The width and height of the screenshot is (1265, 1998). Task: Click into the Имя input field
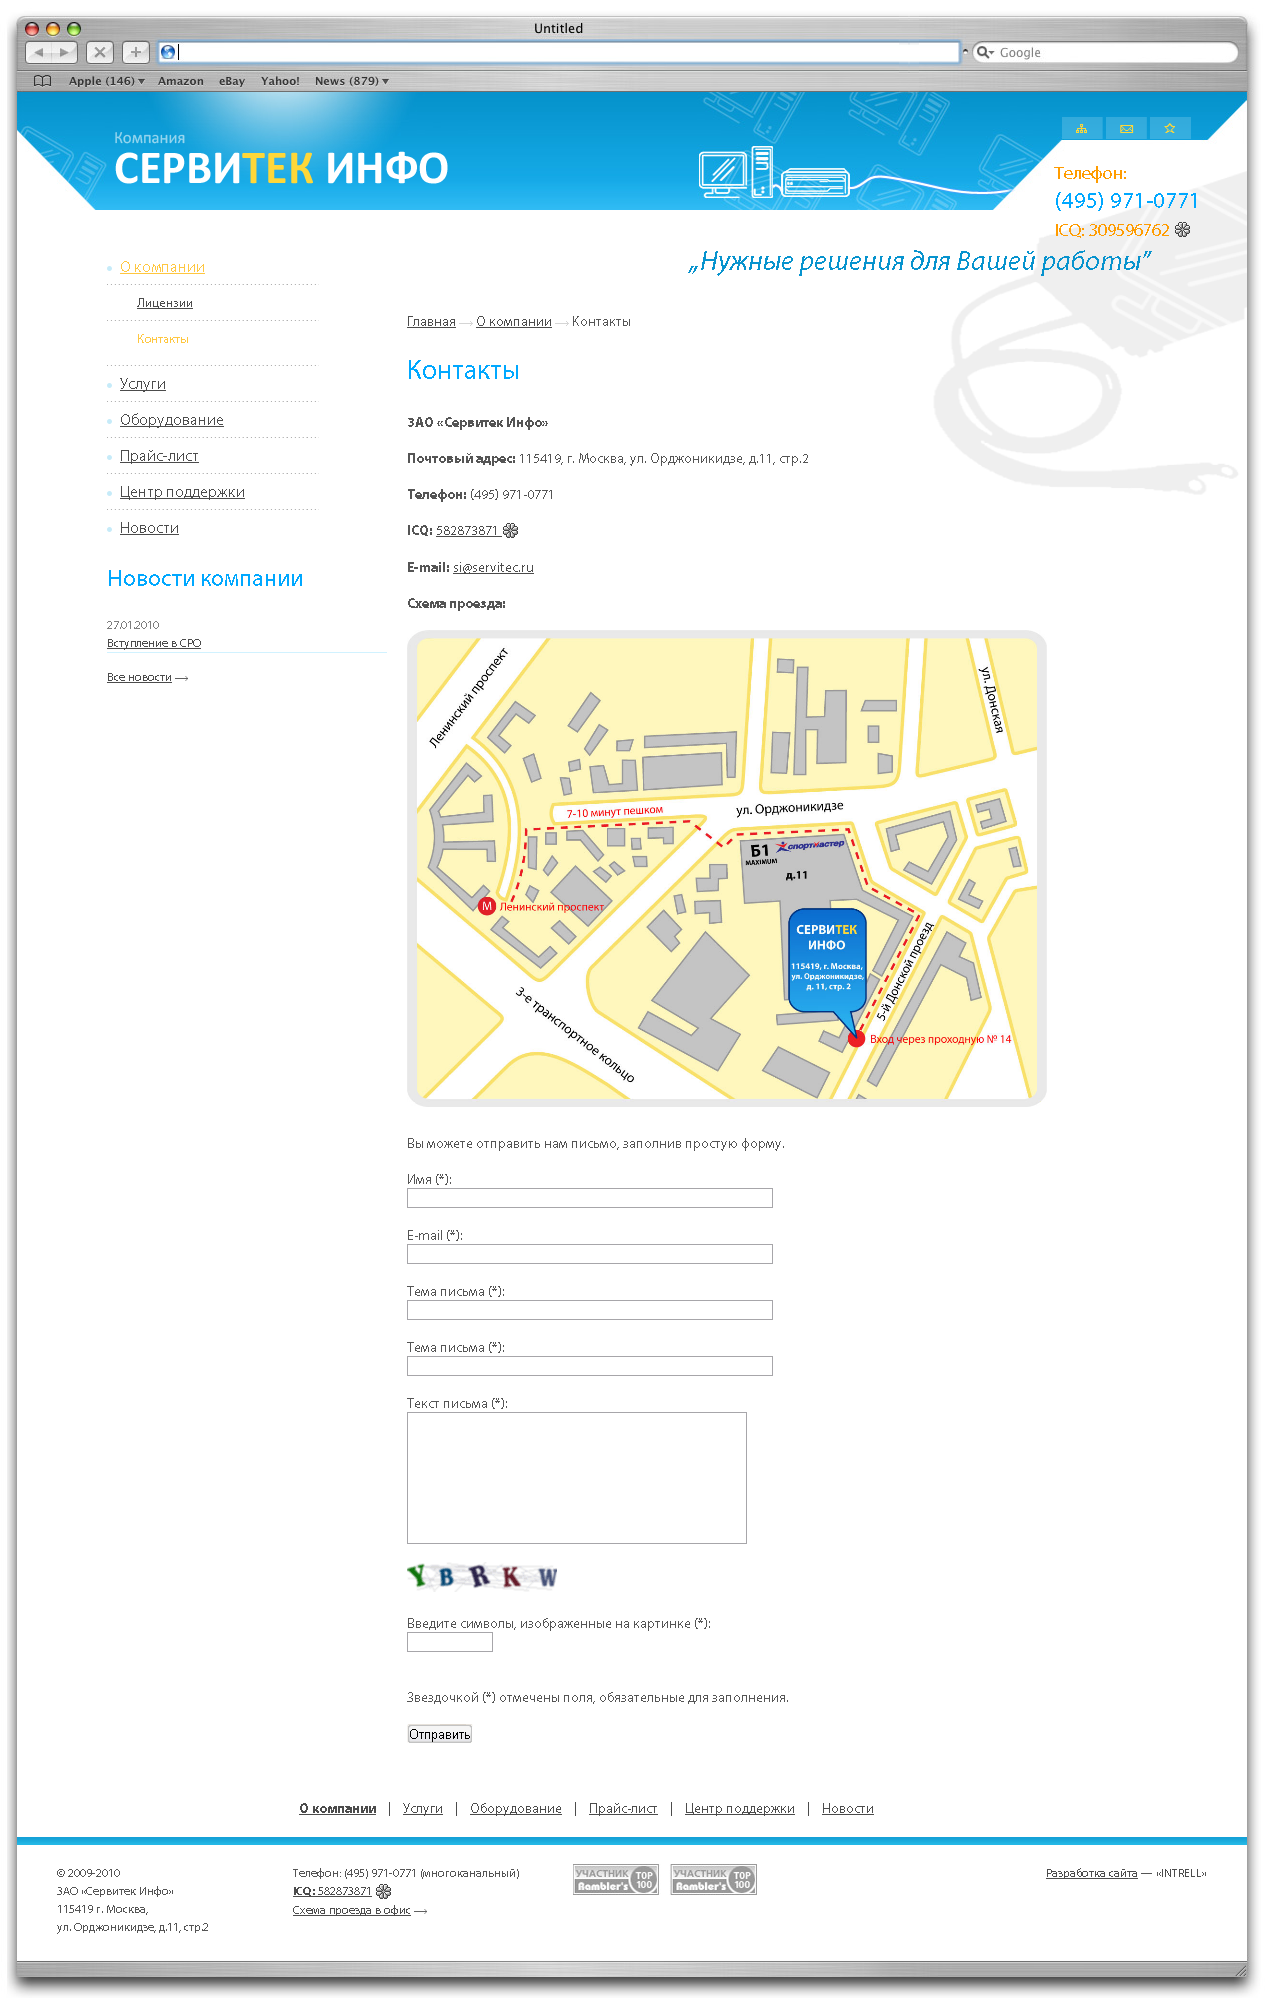click(x=590, y=1198)
